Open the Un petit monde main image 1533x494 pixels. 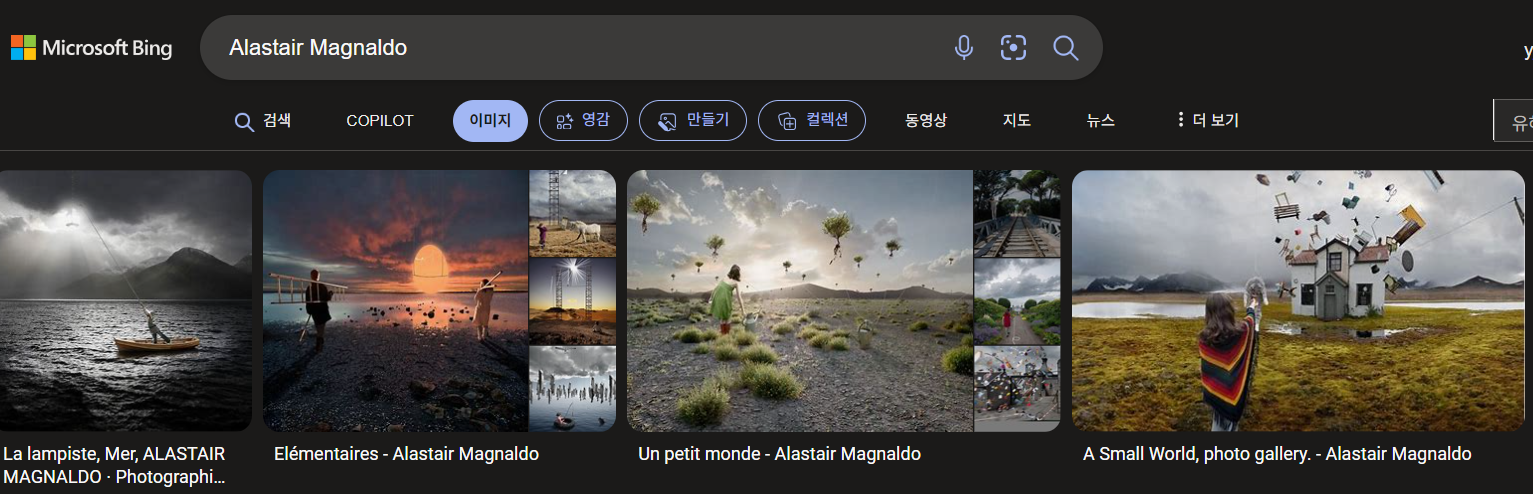[800, 301]
